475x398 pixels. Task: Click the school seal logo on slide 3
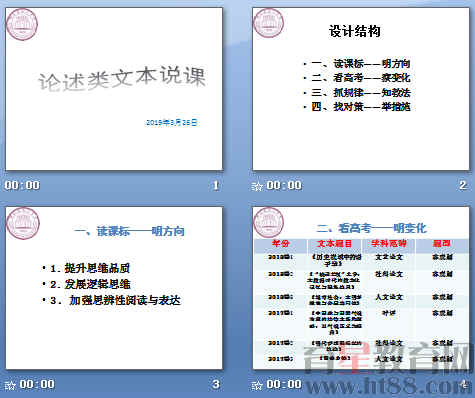click(x=23, y=223)
